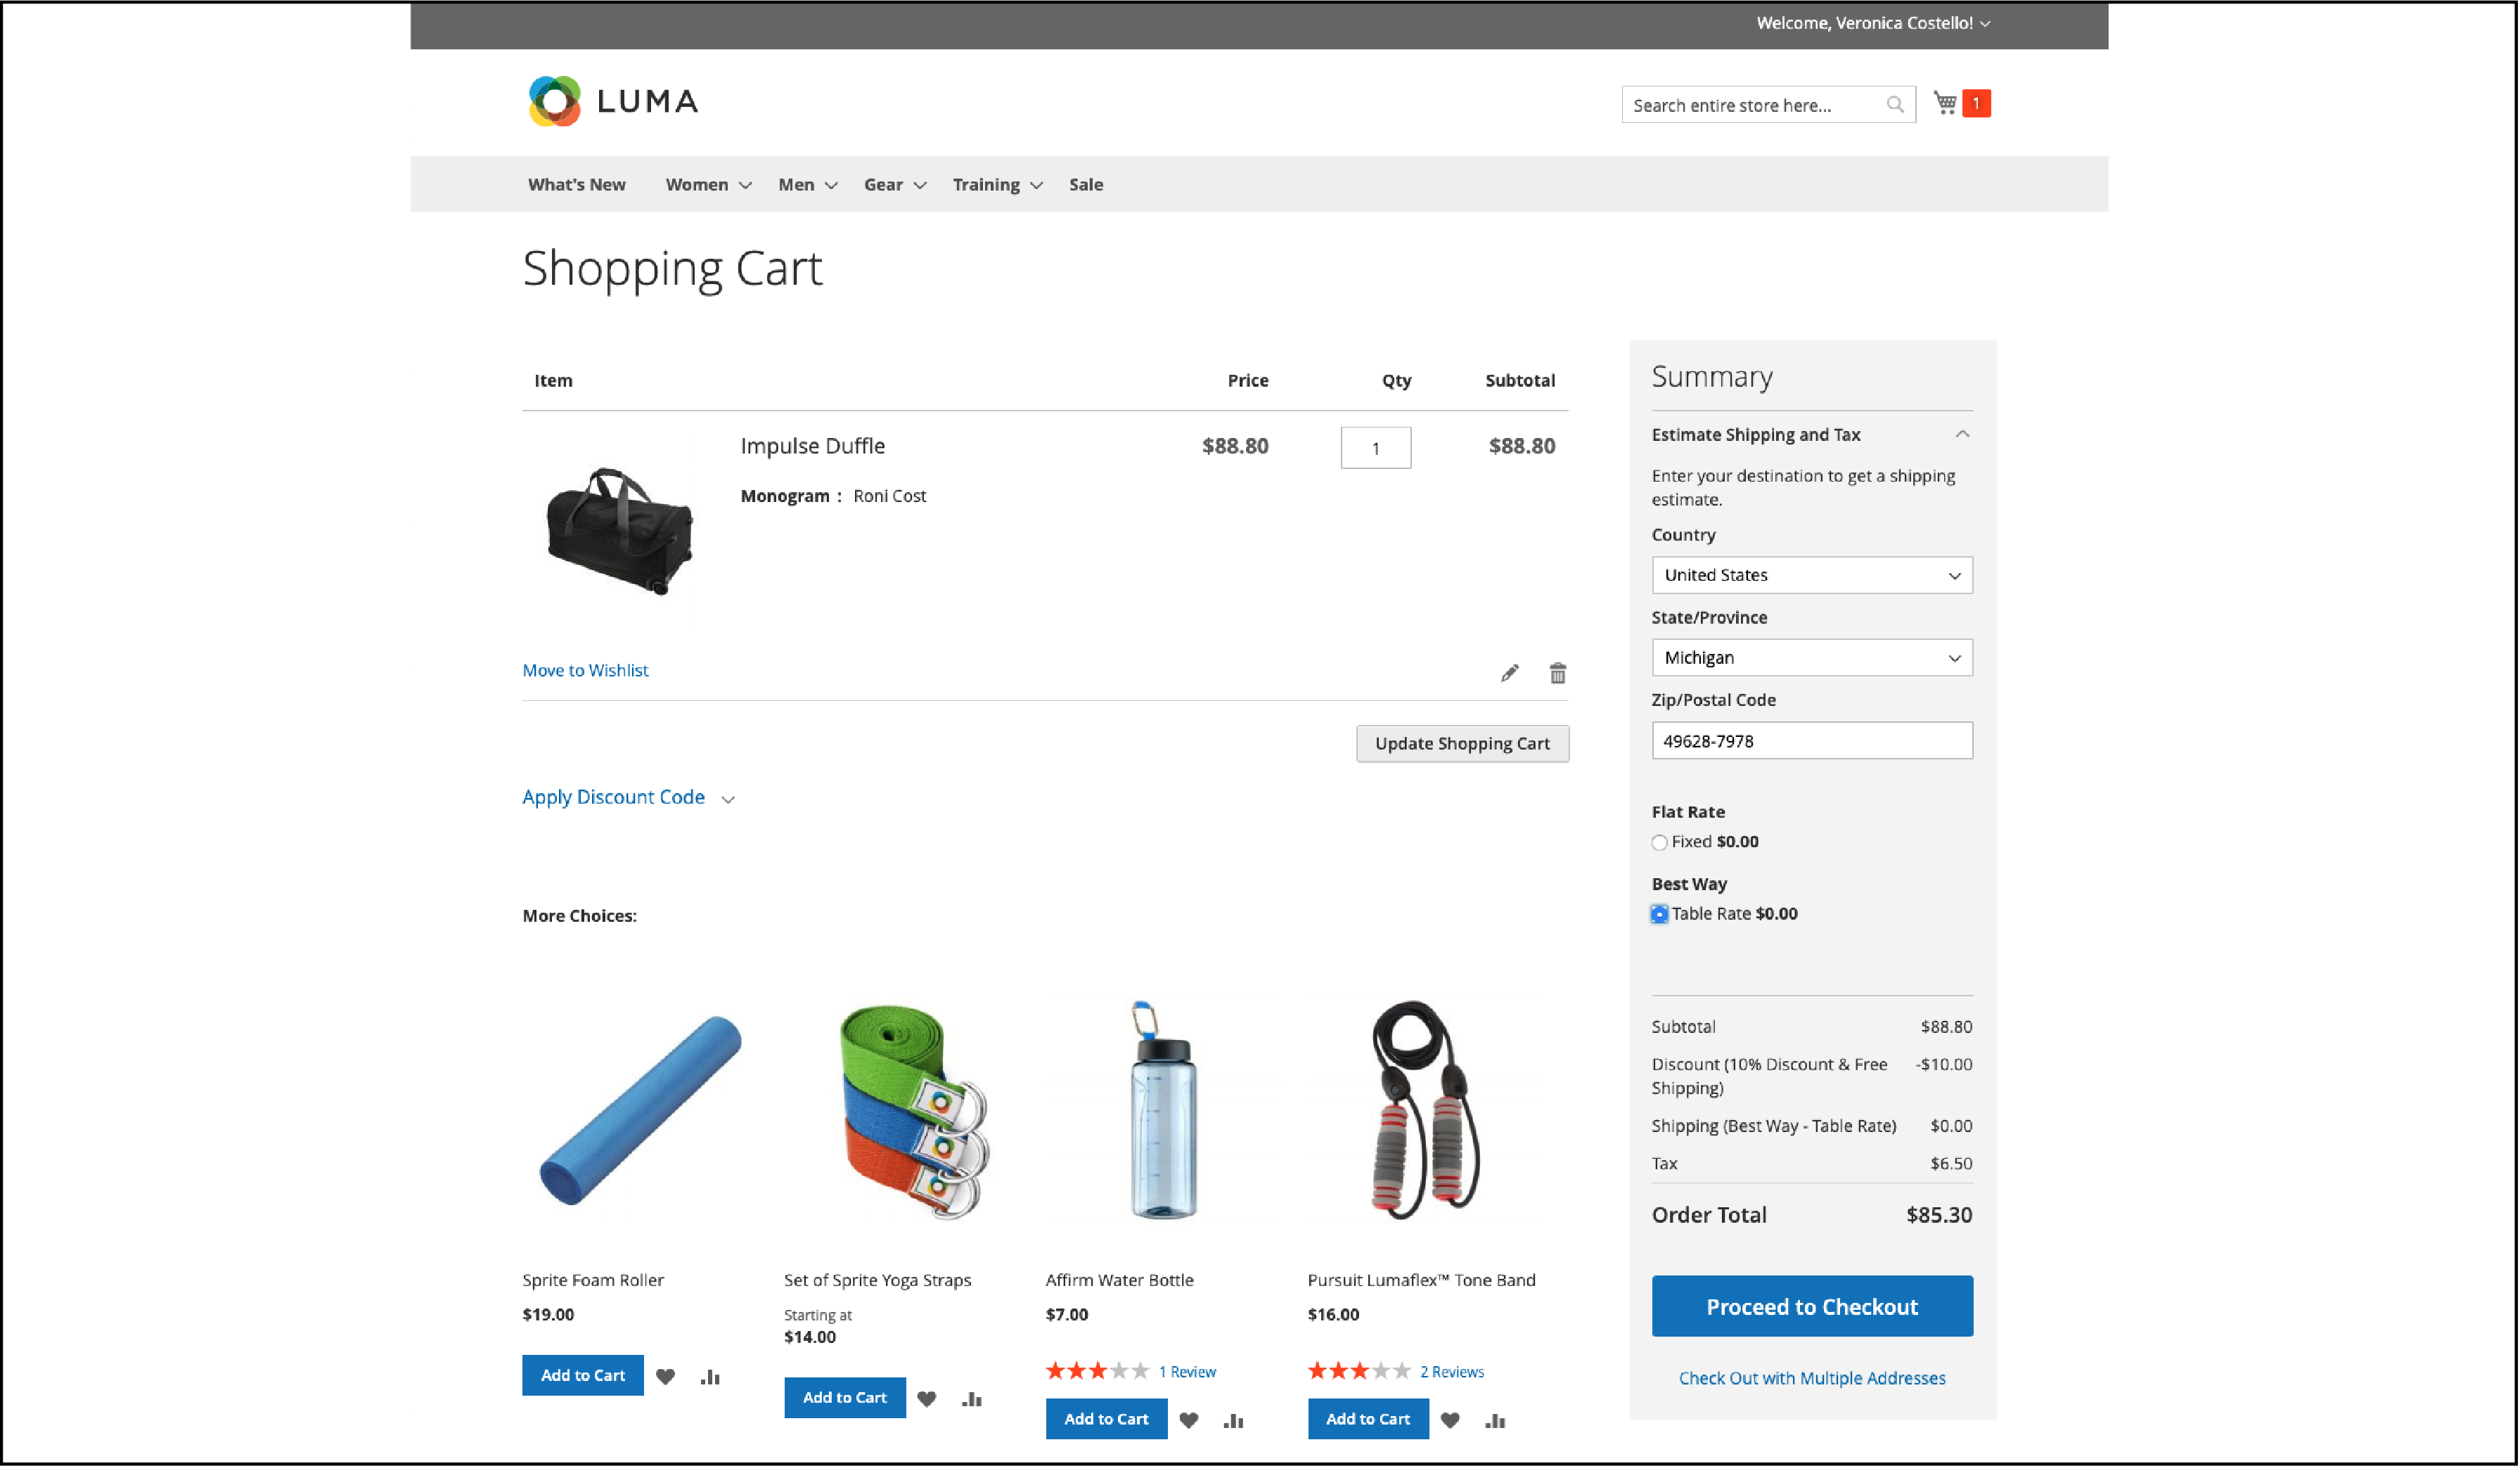Image resolution: width=2520 pixels, height=1466 pixels.
Task: Open the State/Province dropdown in Summary
Action: (1811, 658)
